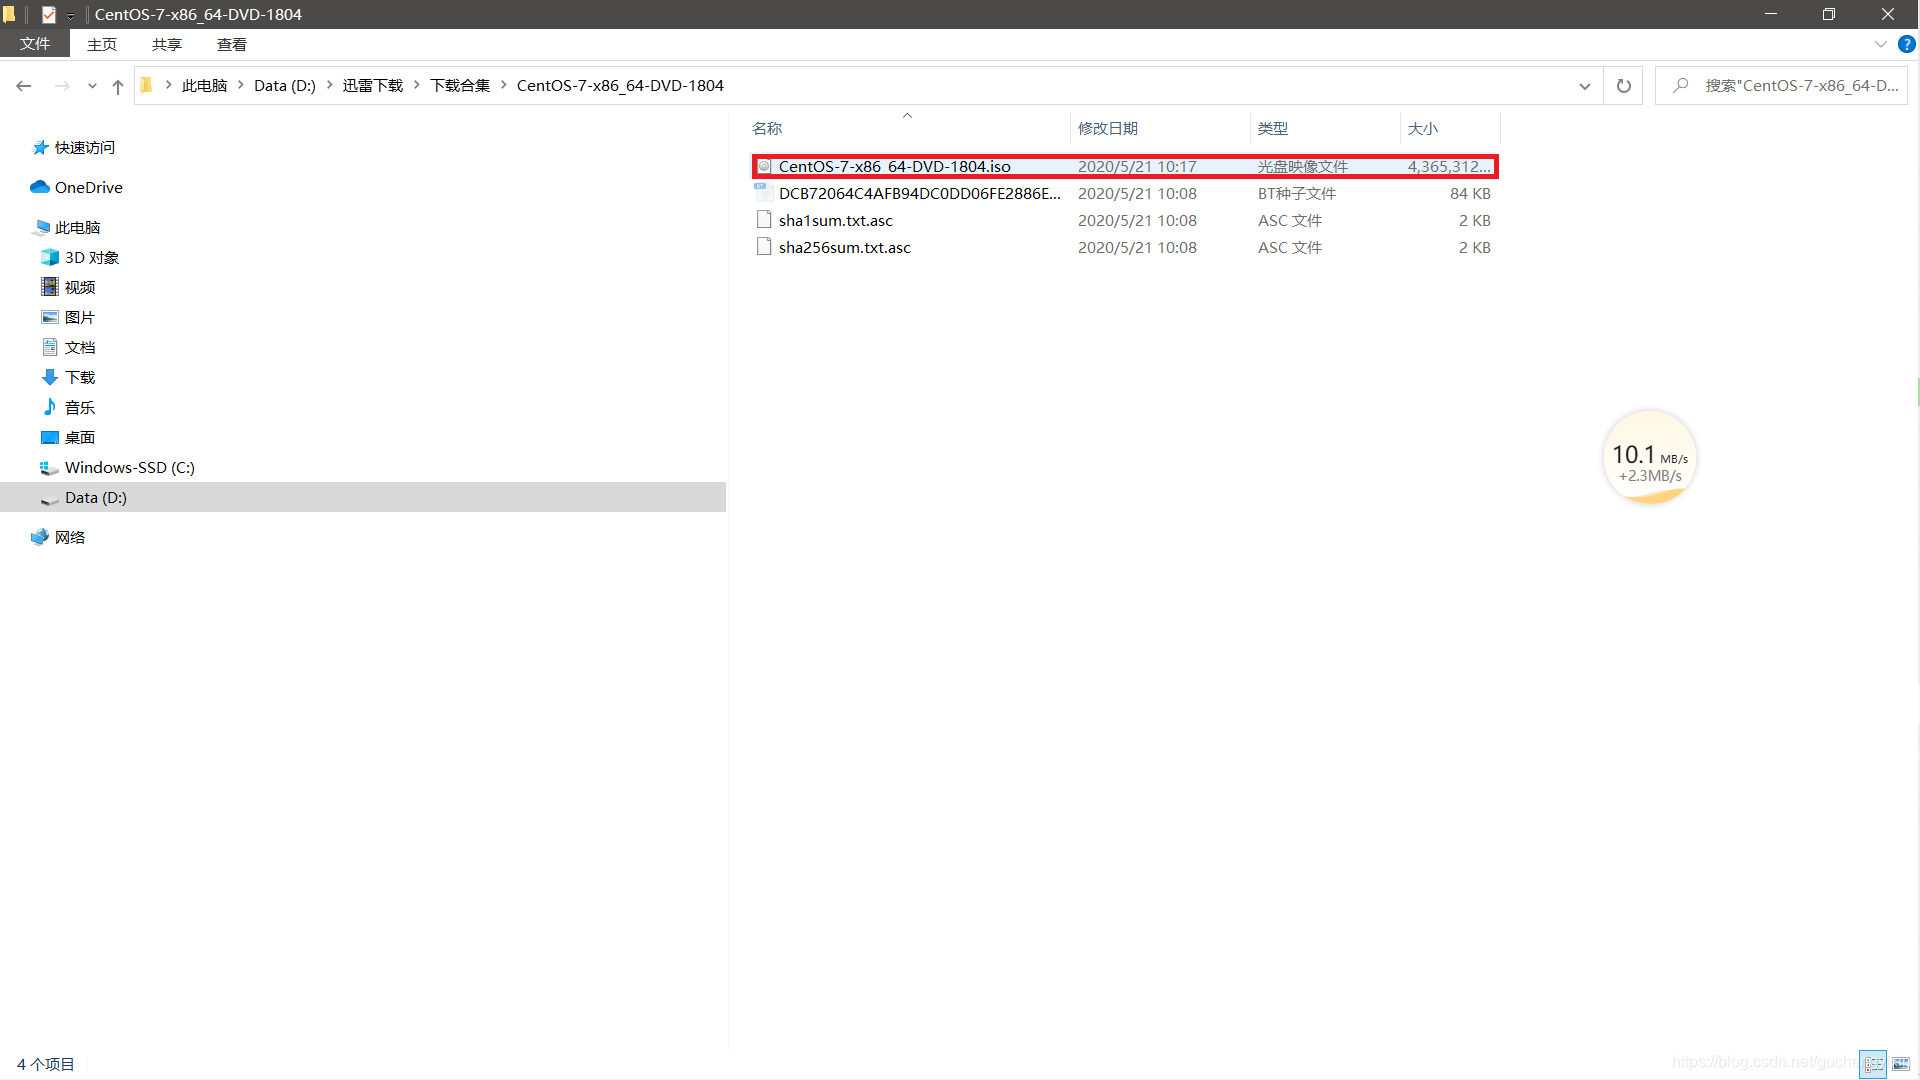
Task: Select the DCB72064C4AFB94DC0DD06FE2886E torrent file
Action: (x=1125, y=194)
